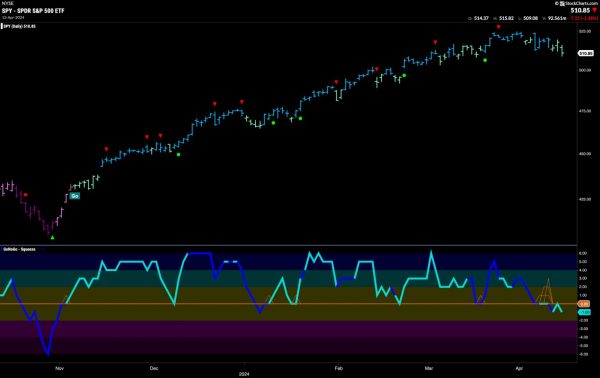Click the green dot marker below the March bars

[485, 60]
